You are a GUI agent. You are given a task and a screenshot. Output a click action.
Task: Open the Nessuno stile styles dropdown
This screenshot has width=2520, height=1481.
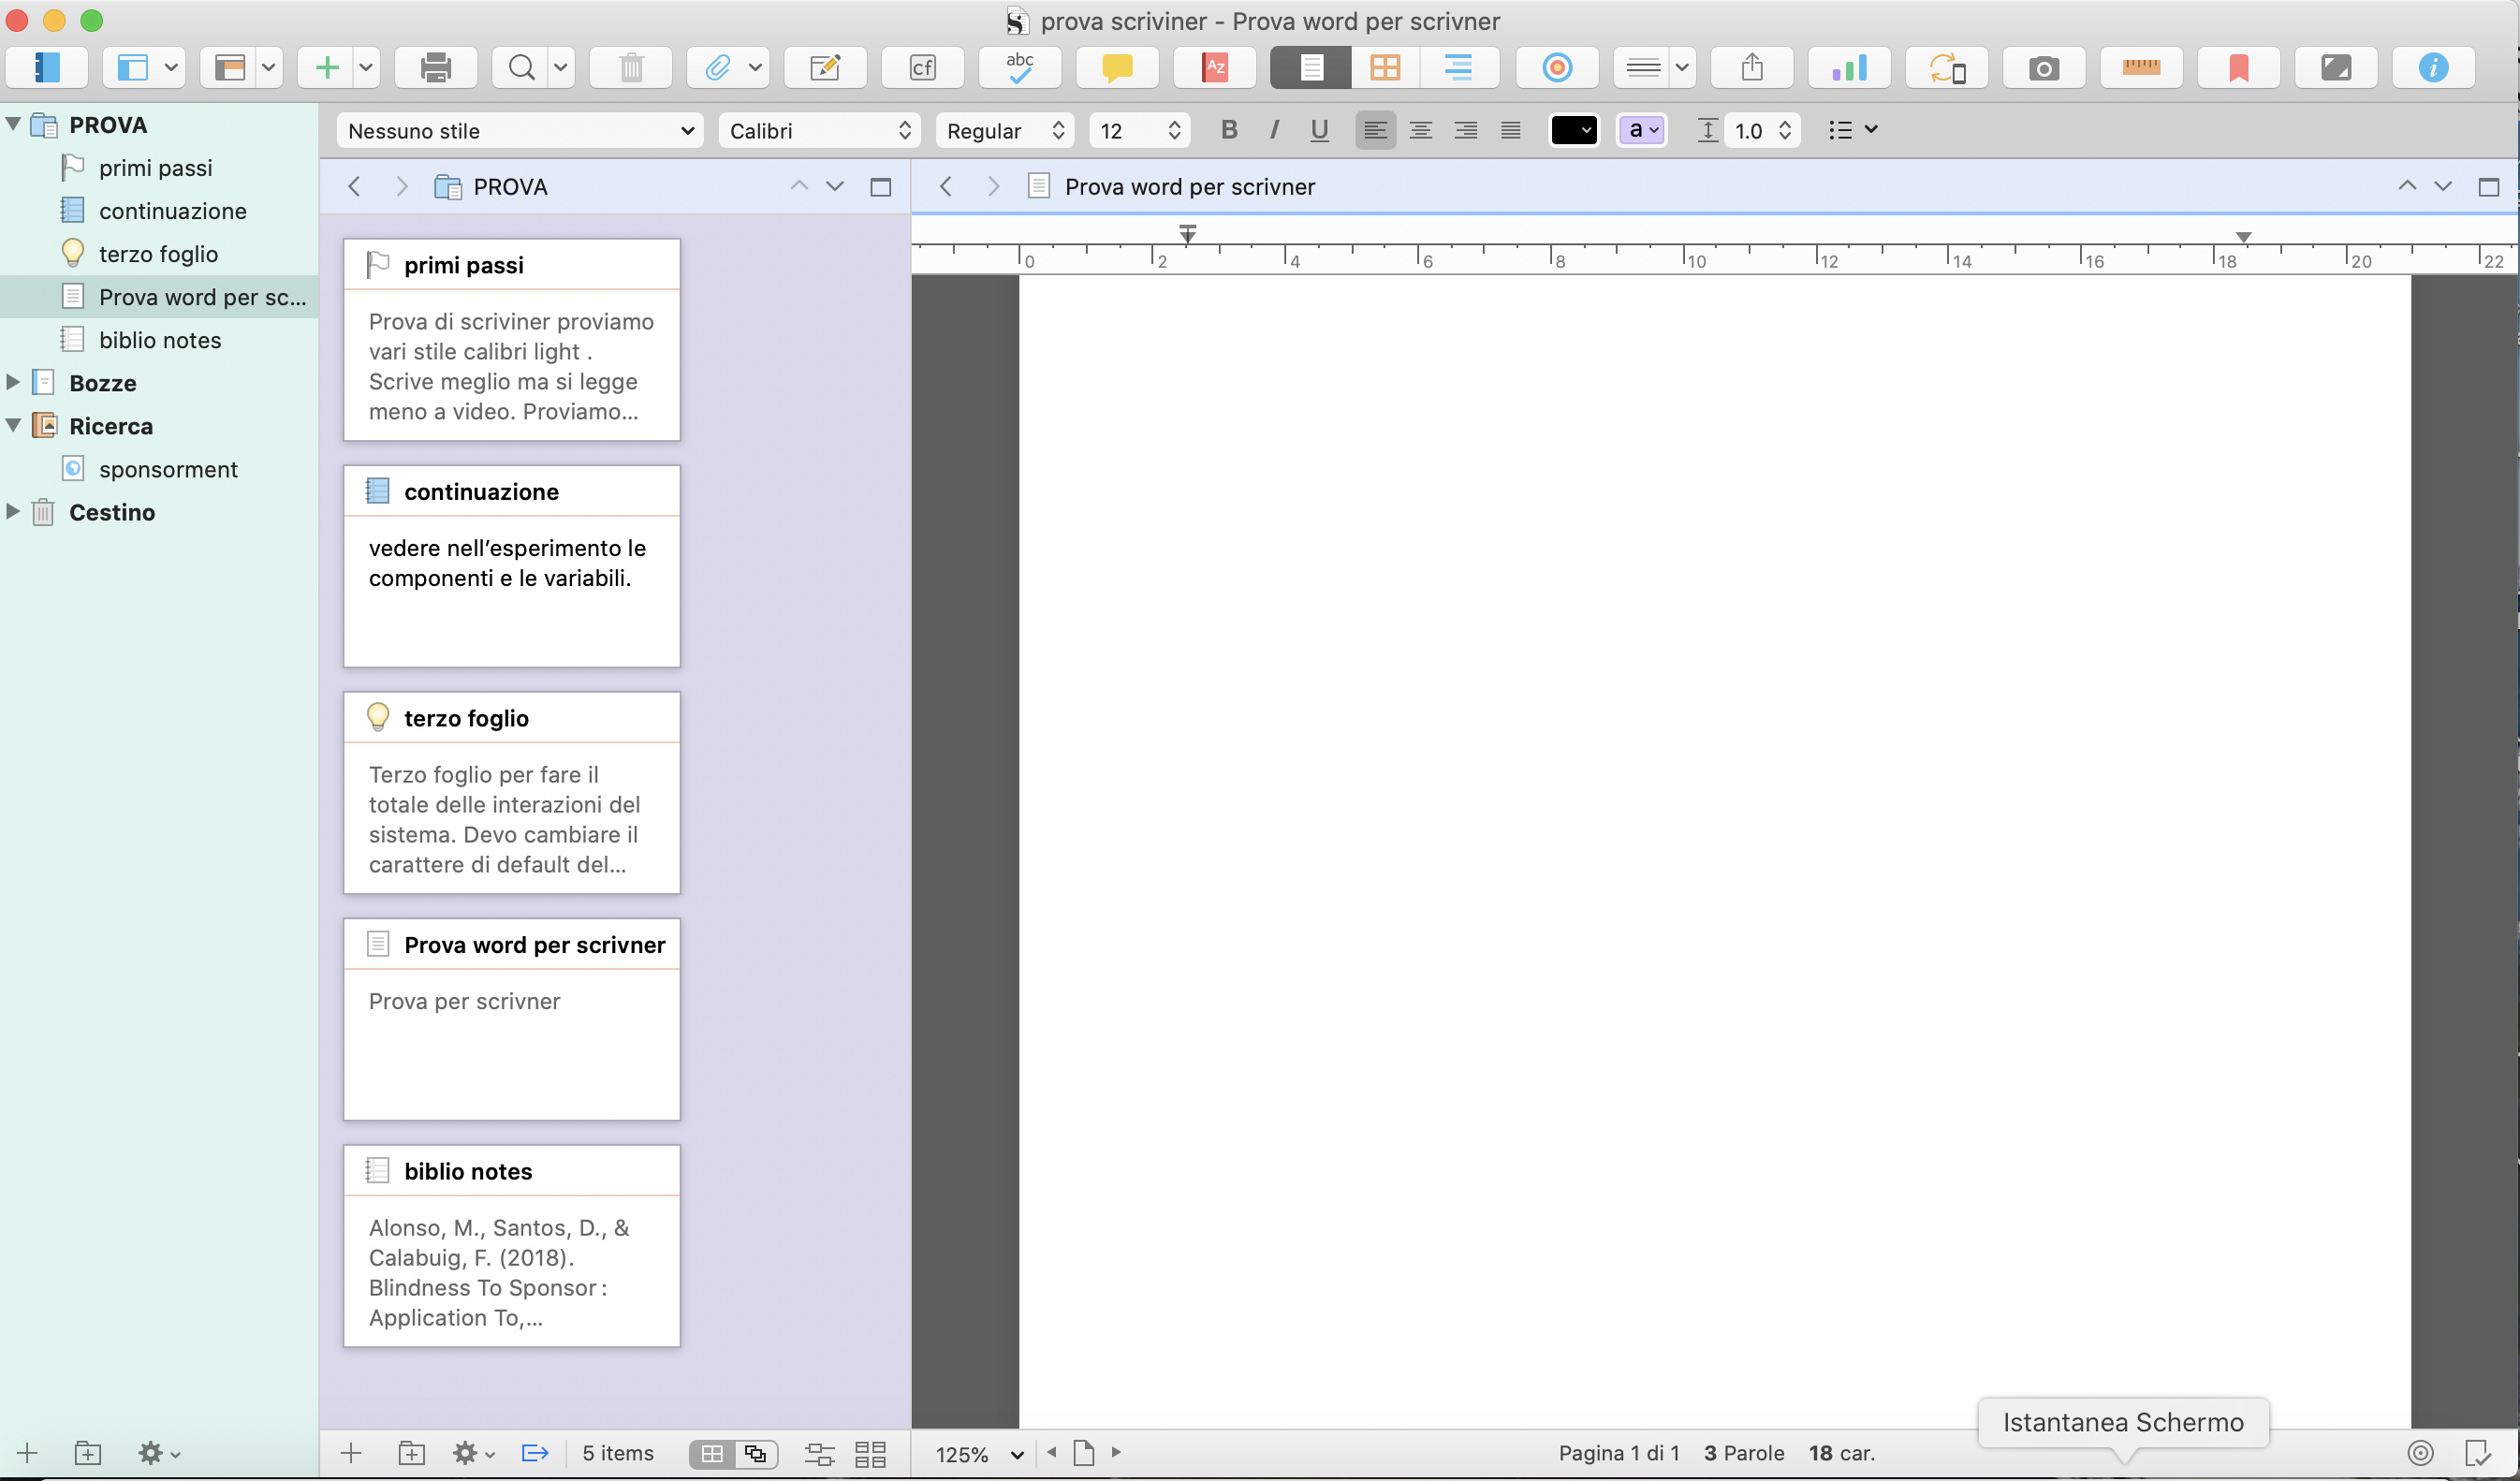point(519,131)
